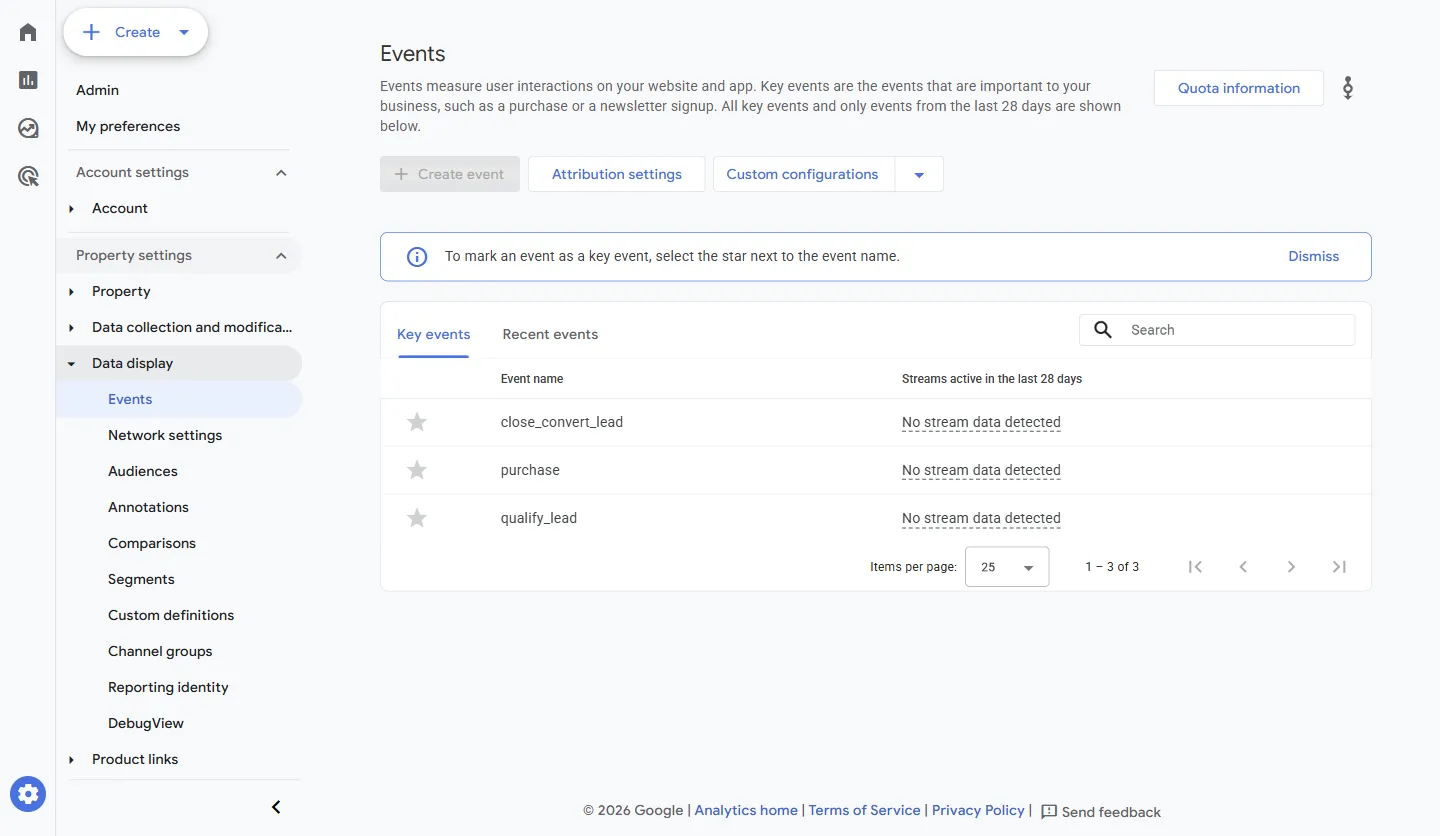
Task: Select the Key events tab
Action: click(x=433, y=334)
